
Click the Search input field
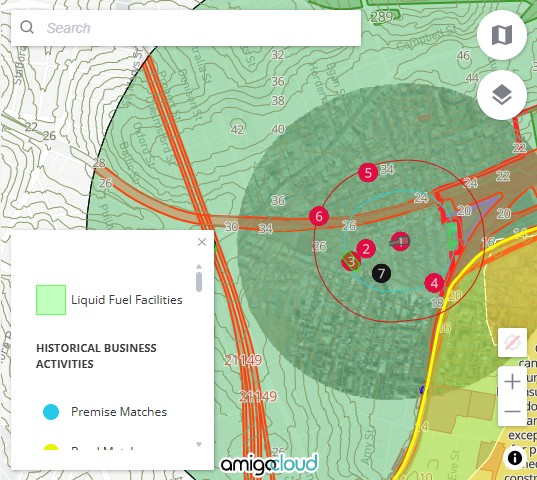click(x=202, y=28)
